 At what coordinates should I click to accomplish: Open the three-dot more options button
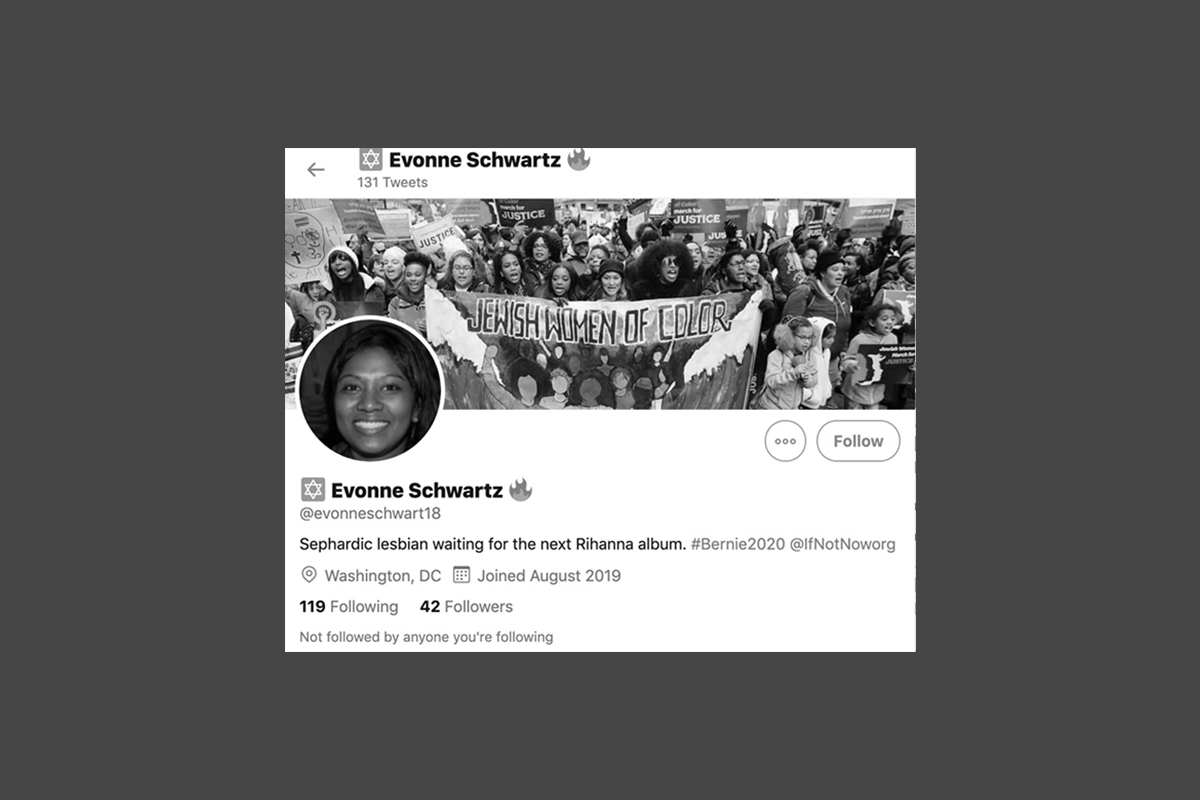pyautogui.click(x=785, y=441)
